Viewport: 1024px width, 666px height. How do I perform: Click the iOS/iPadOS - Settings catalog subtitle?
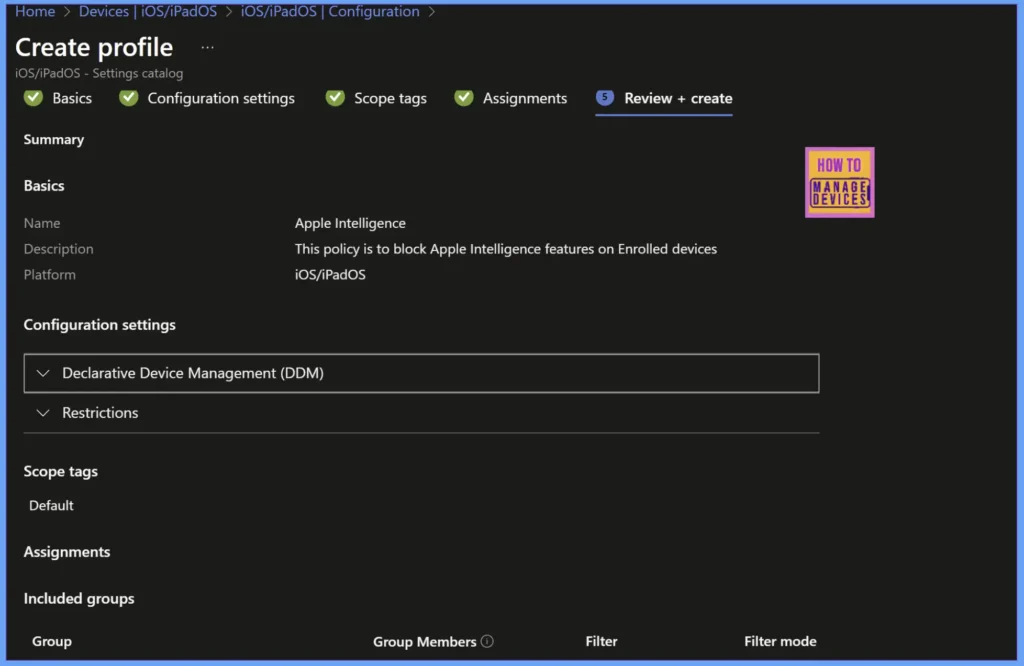point(99,73)
